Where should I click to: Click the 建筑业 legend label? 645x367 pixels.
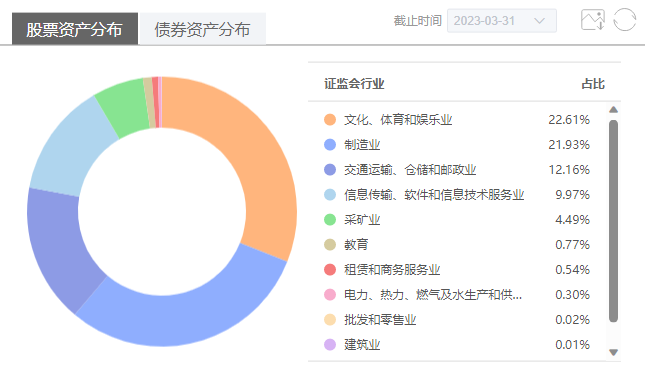[362, 344]
